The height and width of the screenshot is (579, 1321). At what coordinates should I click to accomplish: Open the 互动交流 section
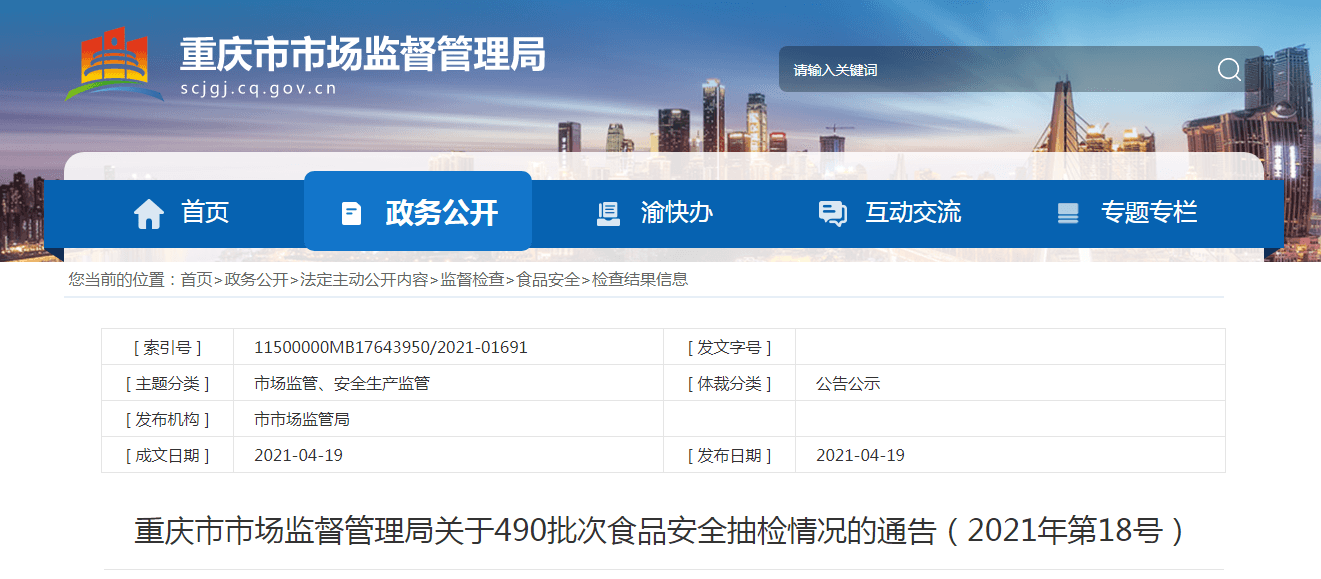[914, 211]
